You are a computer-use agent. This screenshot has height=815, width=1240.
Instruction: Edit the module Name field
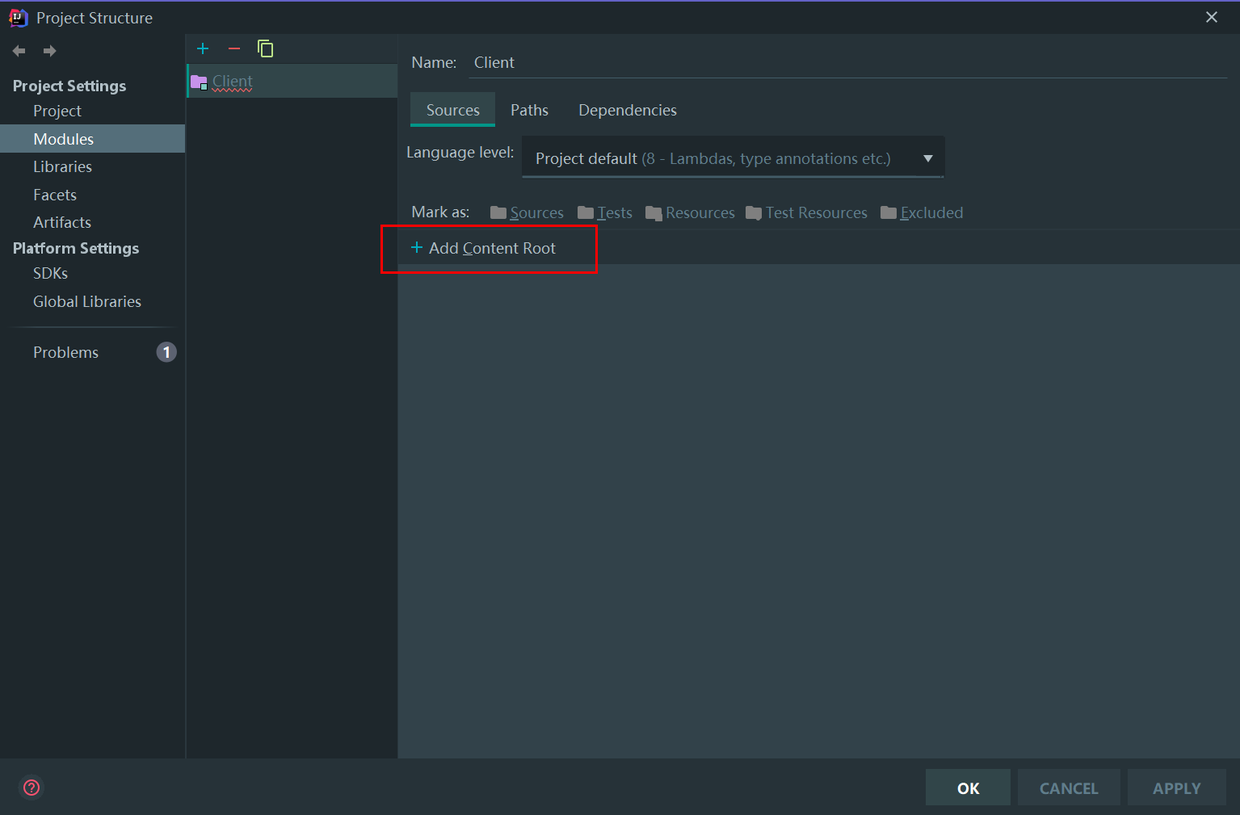[848, 62]
